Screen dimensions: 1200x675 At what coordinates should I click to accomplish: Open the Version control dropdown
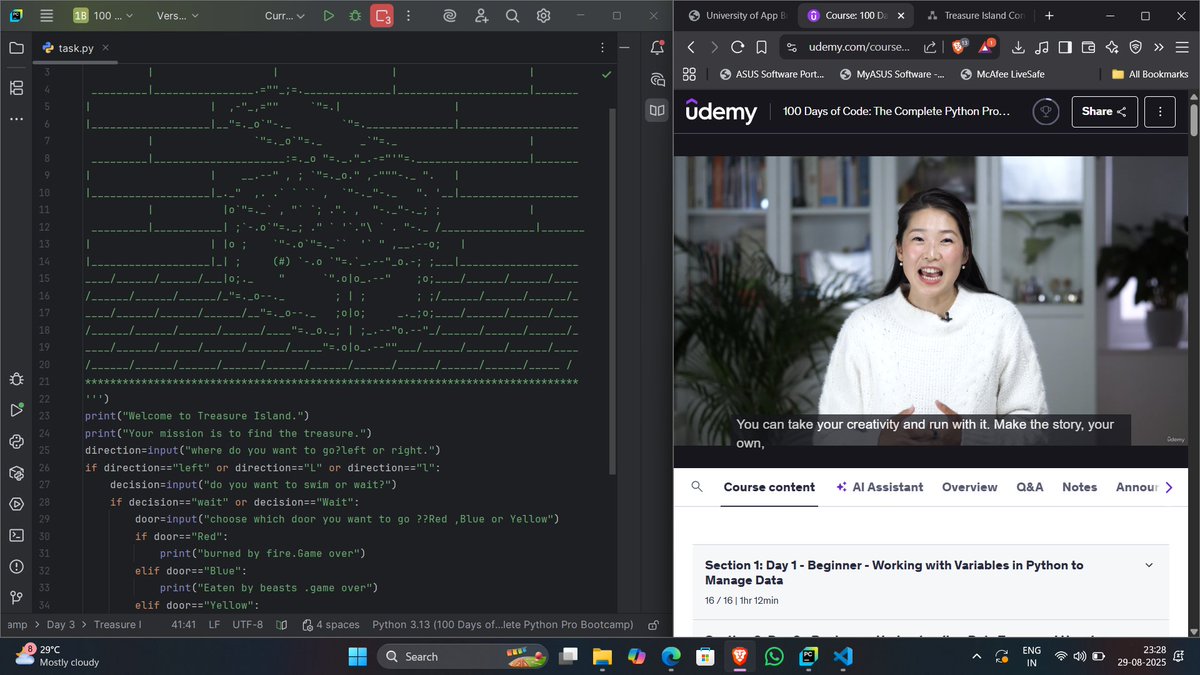tap(177, 16)
